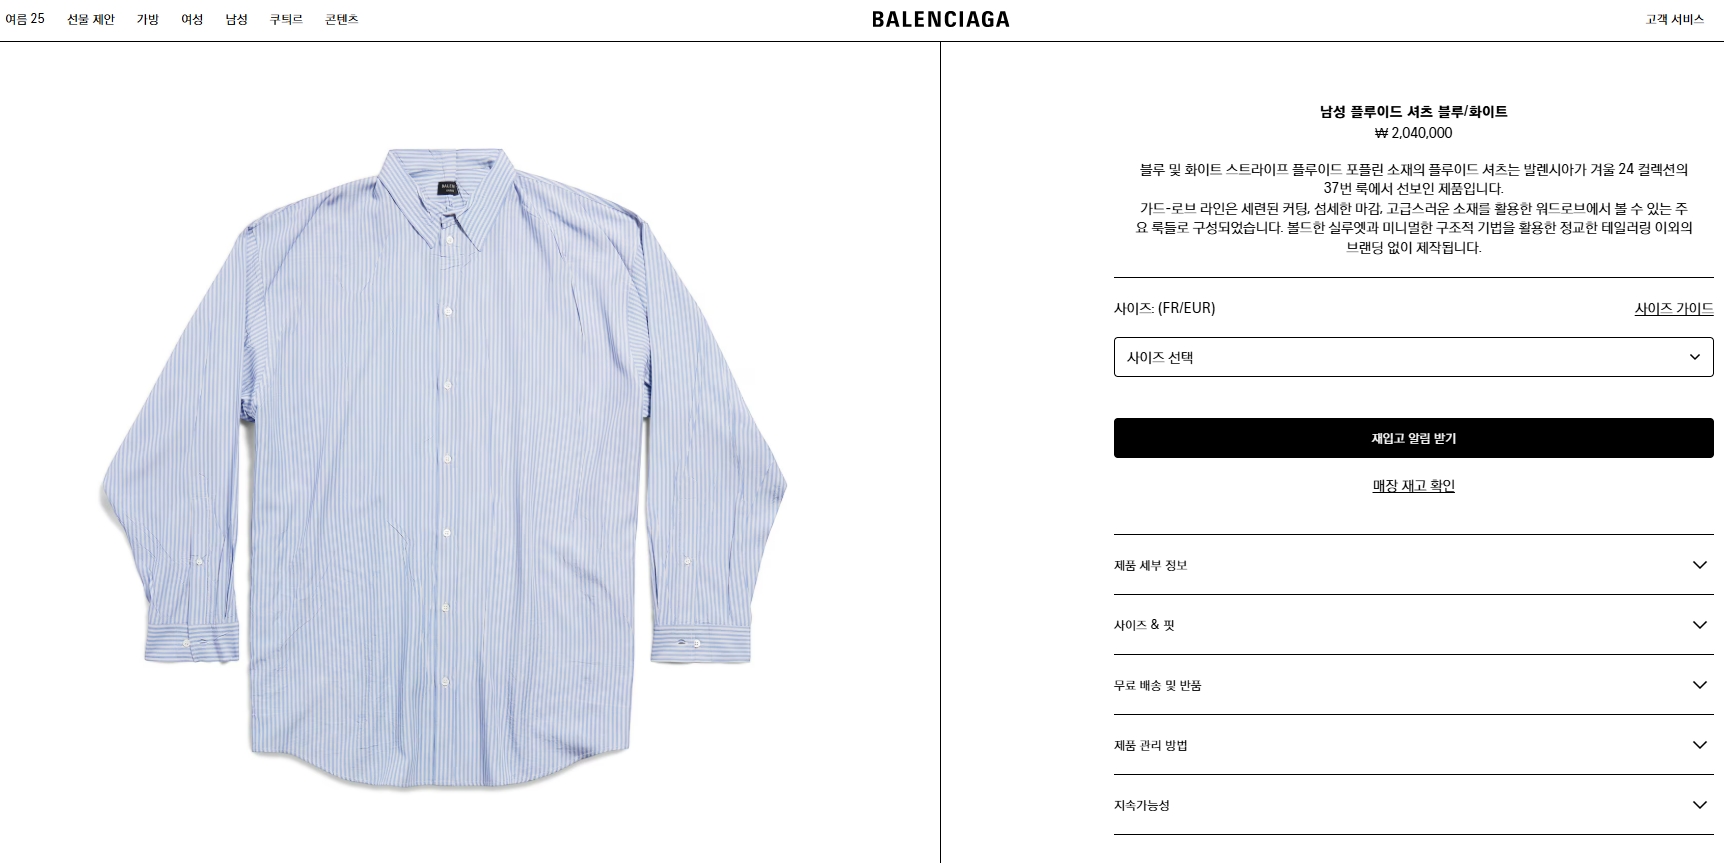Click the 재입고 알림 받기 button
Viewport: 1724px width, 863px height.
click(x=1413, y=438)
